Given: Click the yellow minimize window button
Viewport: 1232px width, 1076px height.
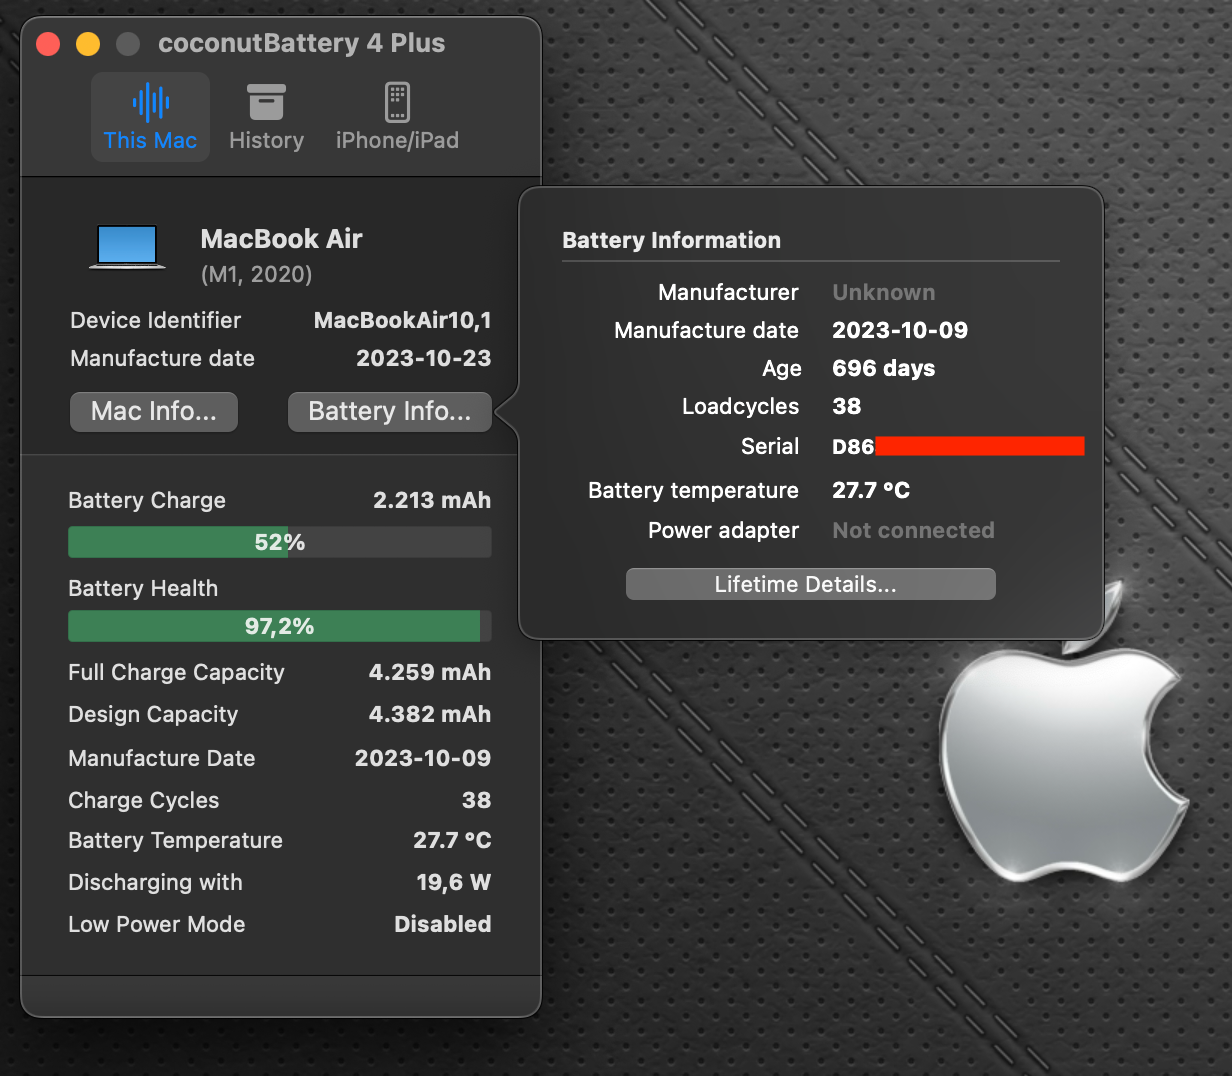Looking at the screenshot, I should point(88,44).
